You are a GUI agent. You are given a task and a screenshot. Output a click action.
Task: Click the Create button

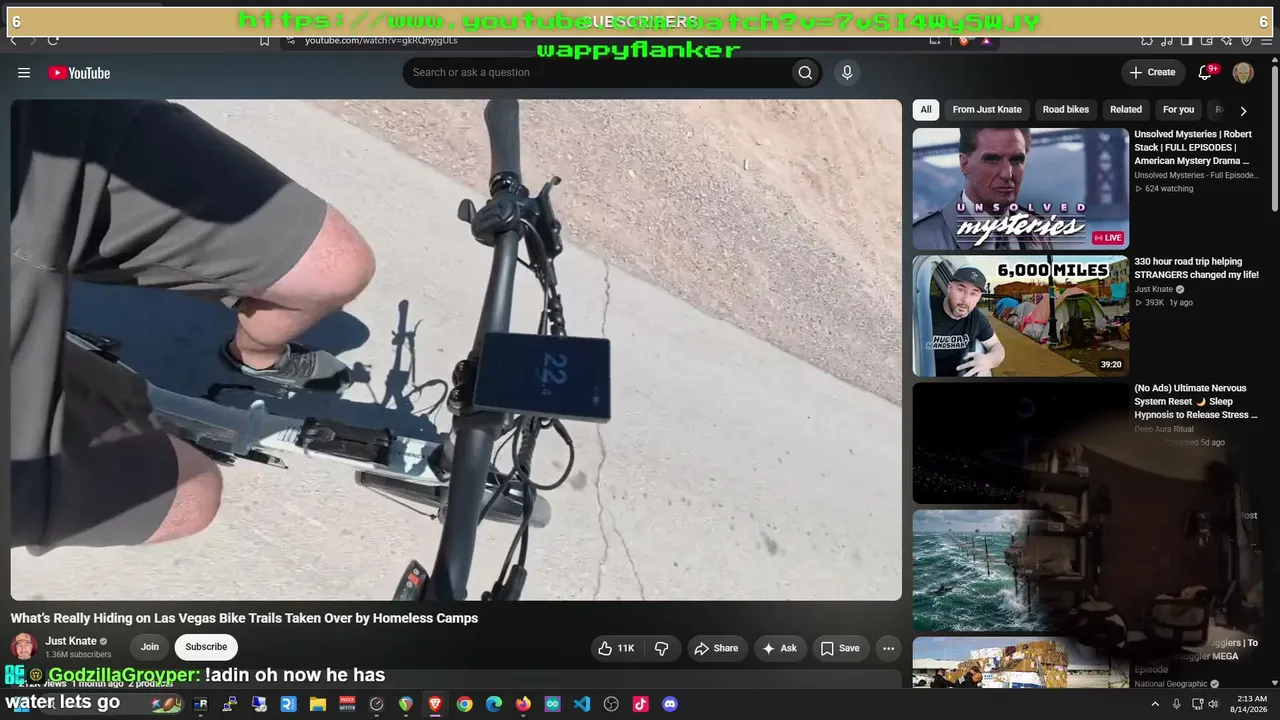coord(1152,72)
